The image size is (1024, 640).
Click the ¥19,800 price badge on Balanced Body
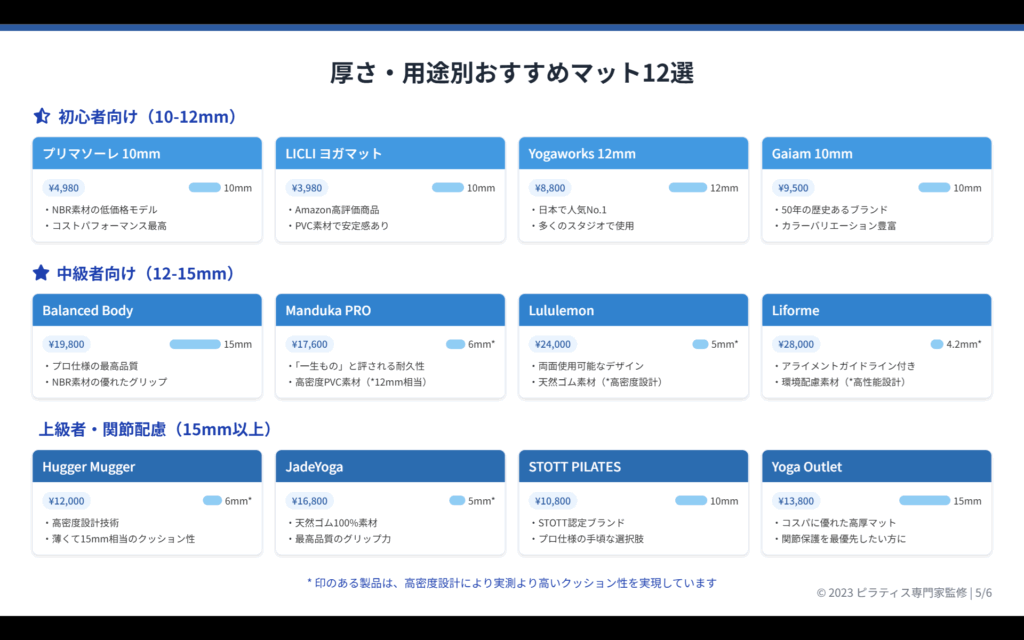66,344
